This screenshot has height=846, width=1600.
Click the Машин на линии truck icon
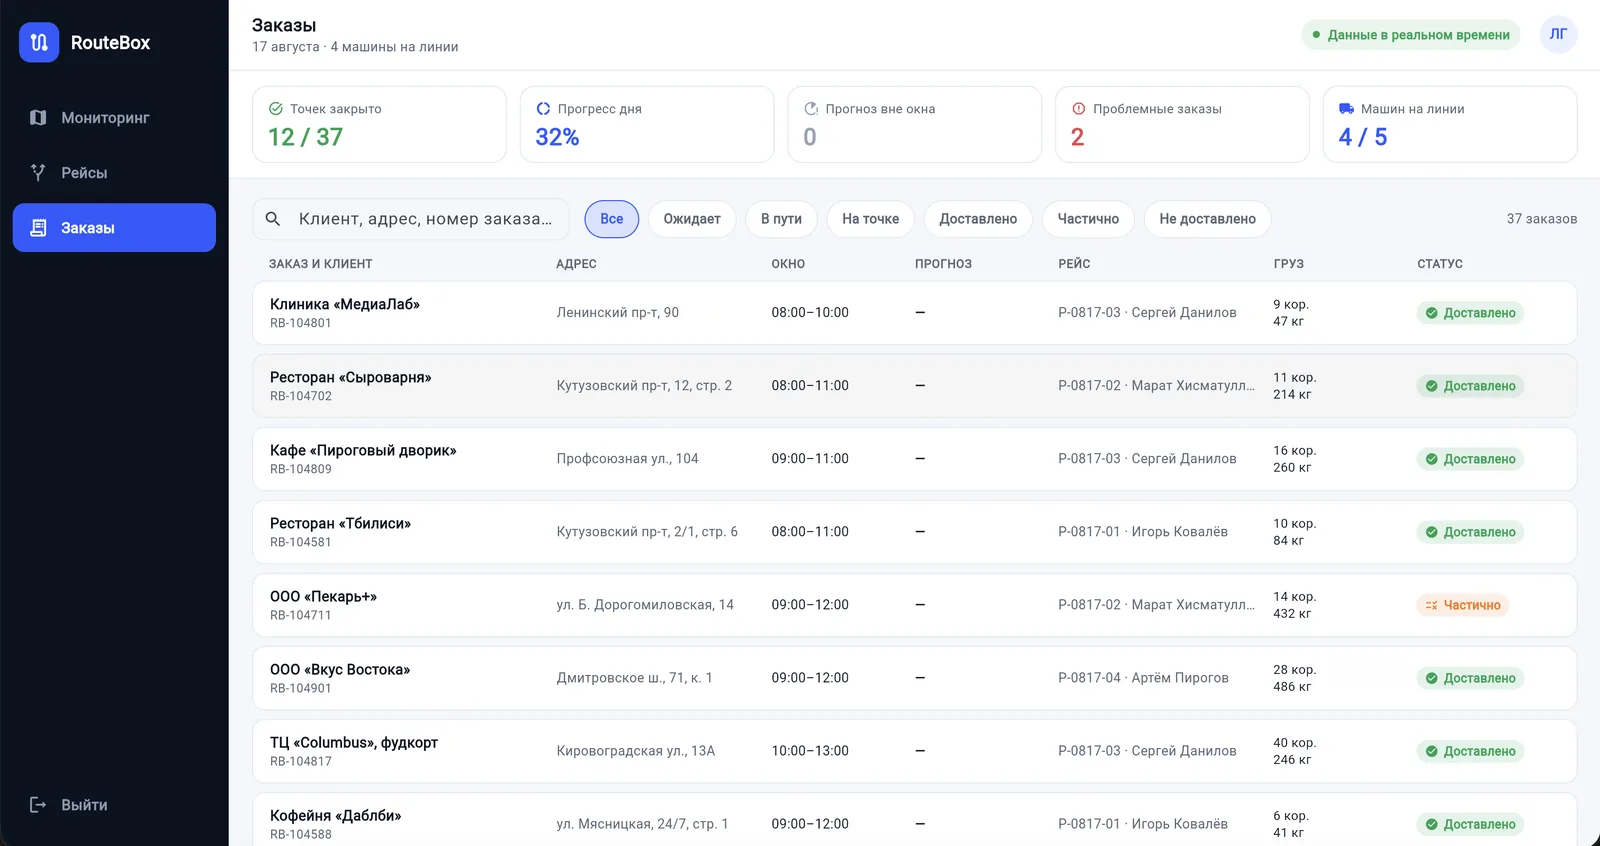(x=1346, y=109)
